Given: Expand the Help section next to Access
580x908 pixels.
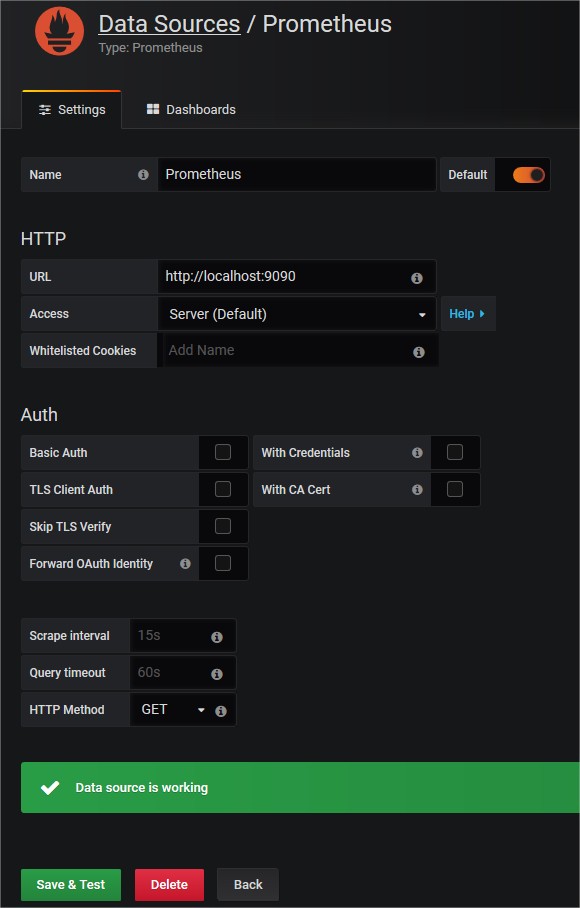Looking at the screenshot, I should pos(468,314).
